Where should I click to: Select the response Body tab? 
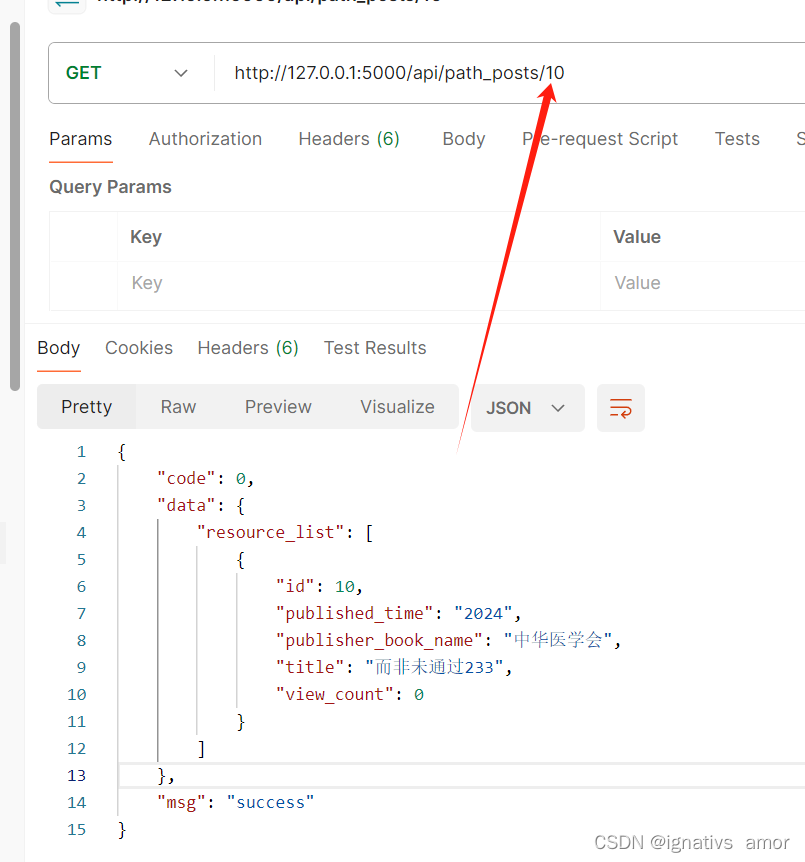pos(58,348)
